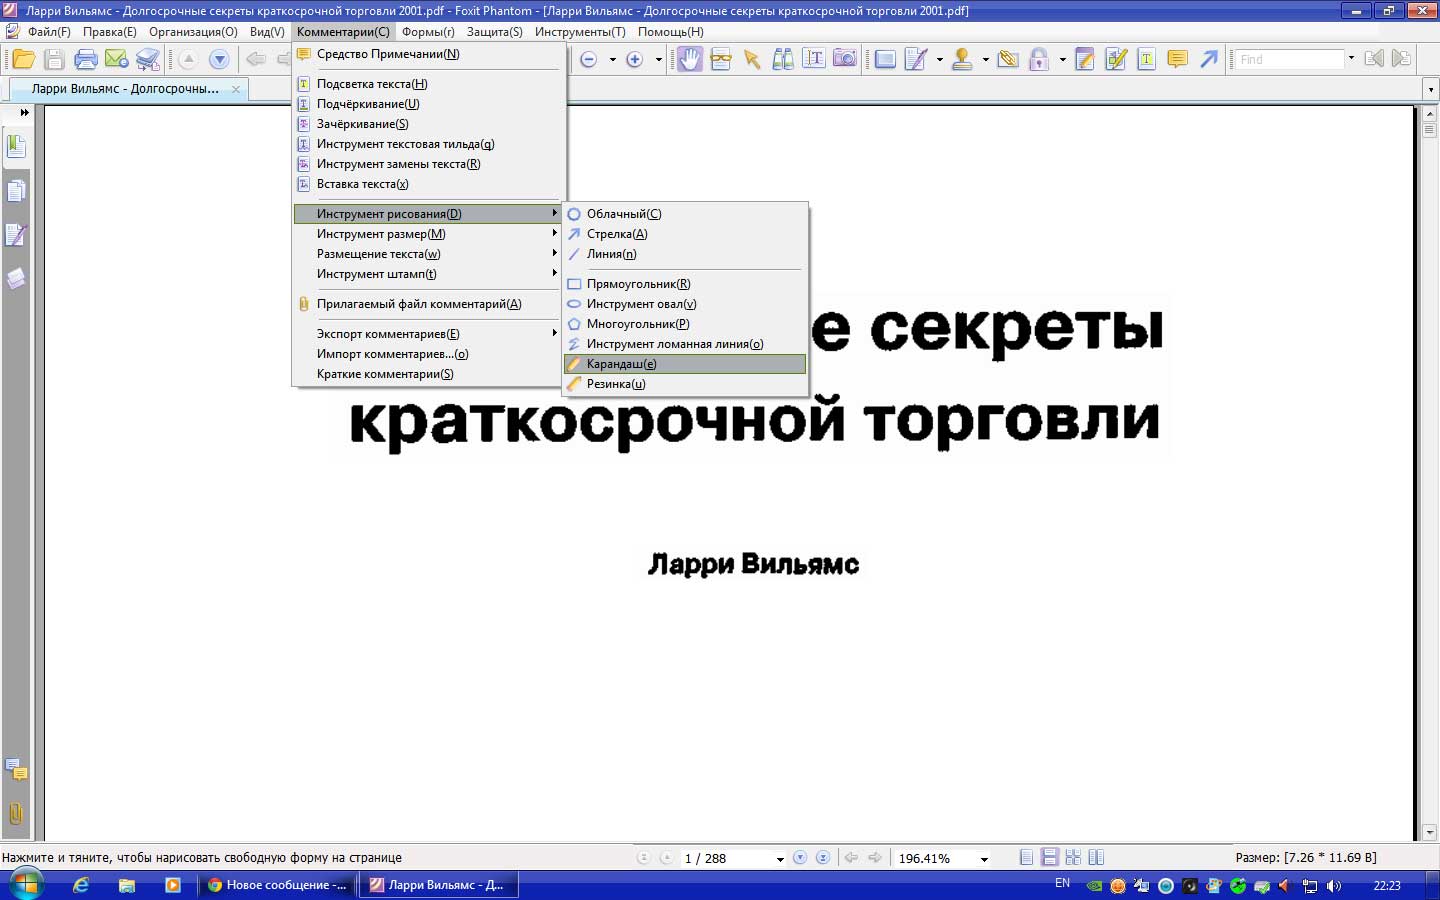
Task: Open the binoculars Search tool
Action: click(x=783, y=59)
